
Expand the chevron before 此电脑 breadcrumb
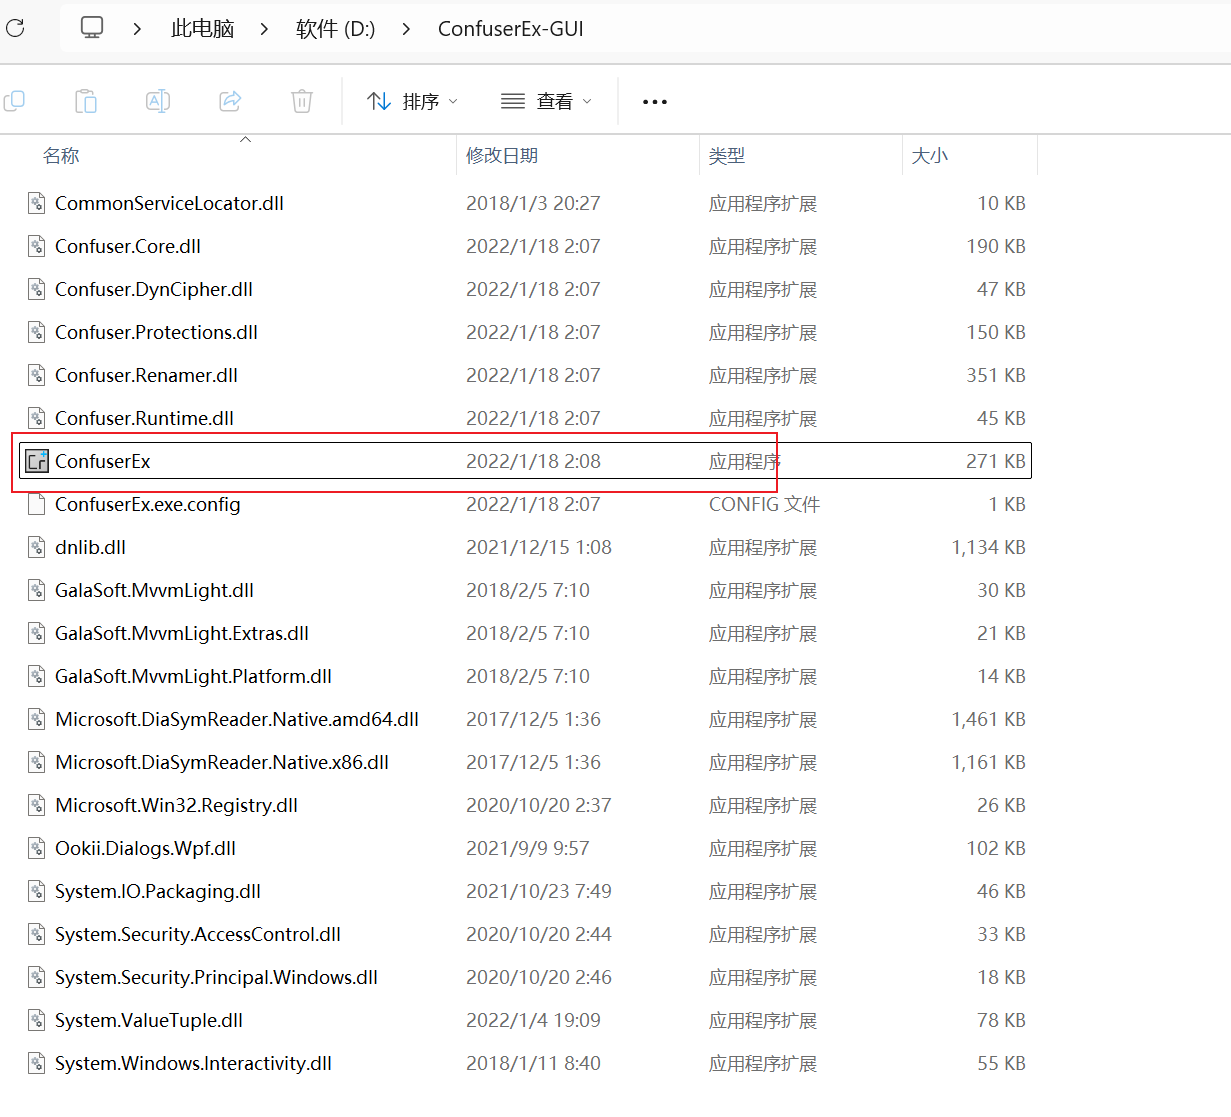pyautogui.click(x=137, y=29)
